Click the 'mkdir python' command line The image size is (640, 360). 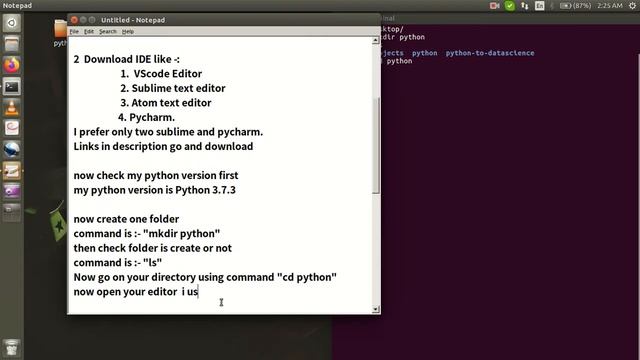(x=147, y=234)
